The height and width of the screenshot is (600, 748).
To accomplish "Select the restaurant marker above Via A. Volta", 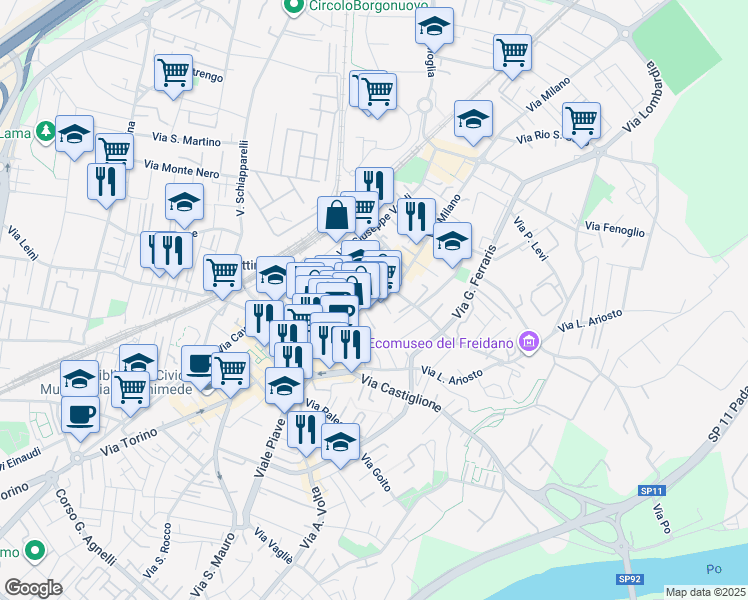I will pyautogui.click(x=306, y=429).
